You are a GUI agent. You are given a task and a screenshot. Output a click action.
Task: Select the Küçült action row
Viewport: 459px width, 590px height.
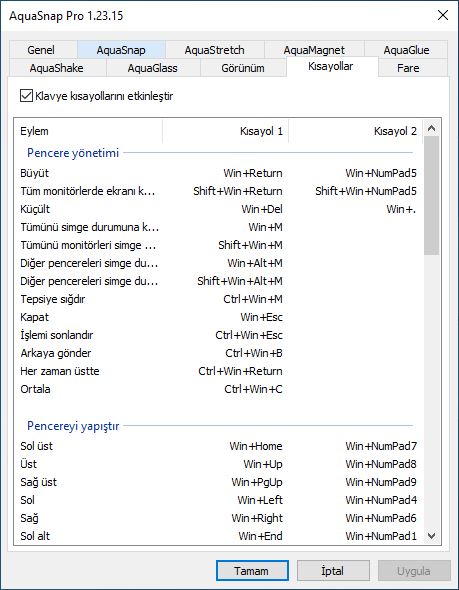point(218,209)
